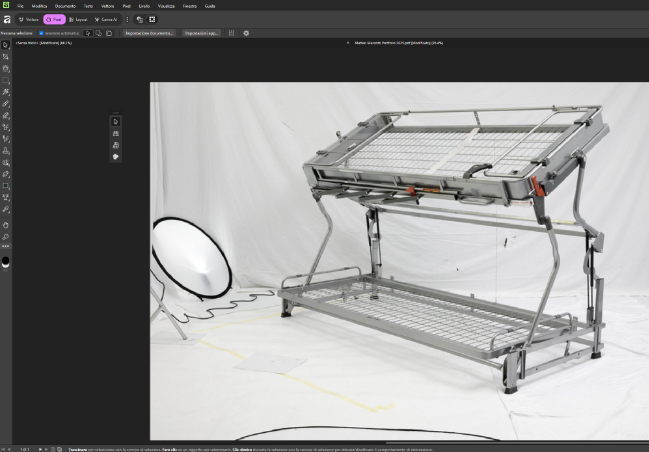Switch to Pixel studio

point(54,19)
